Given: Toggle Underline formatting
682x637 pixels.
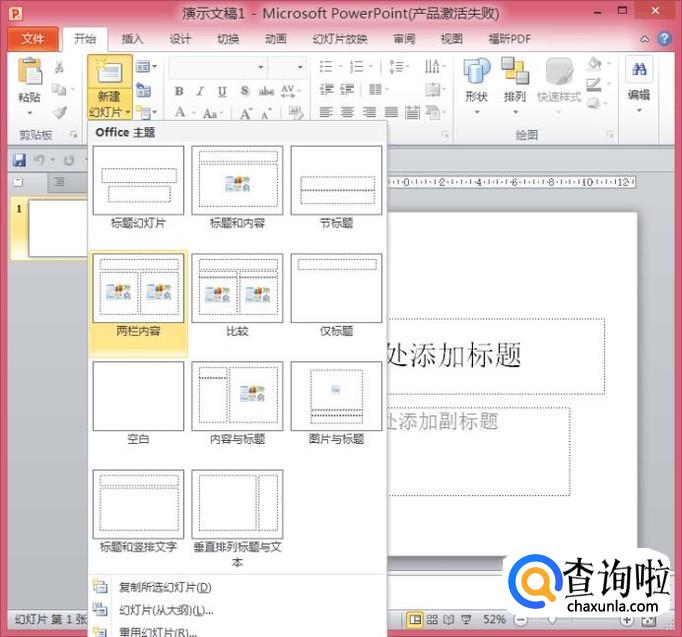Looking at the screenshot, I should point(221,91).
